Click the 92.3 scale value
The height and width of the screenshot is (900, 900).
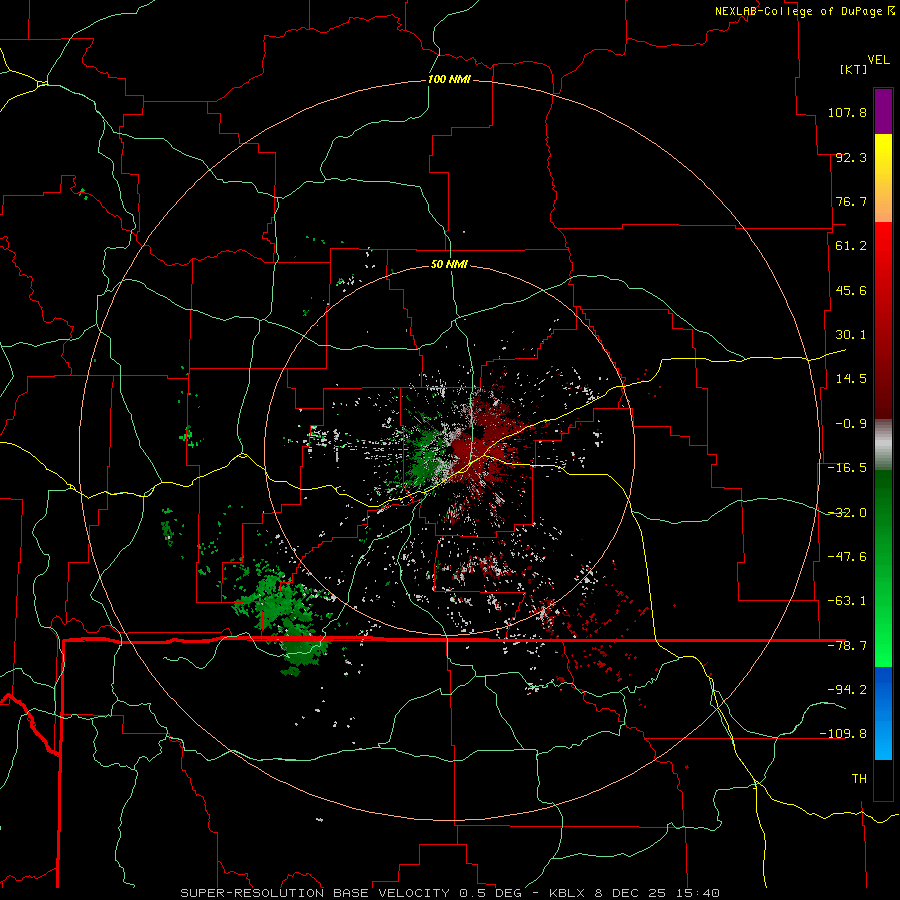(x=851, y=157)
